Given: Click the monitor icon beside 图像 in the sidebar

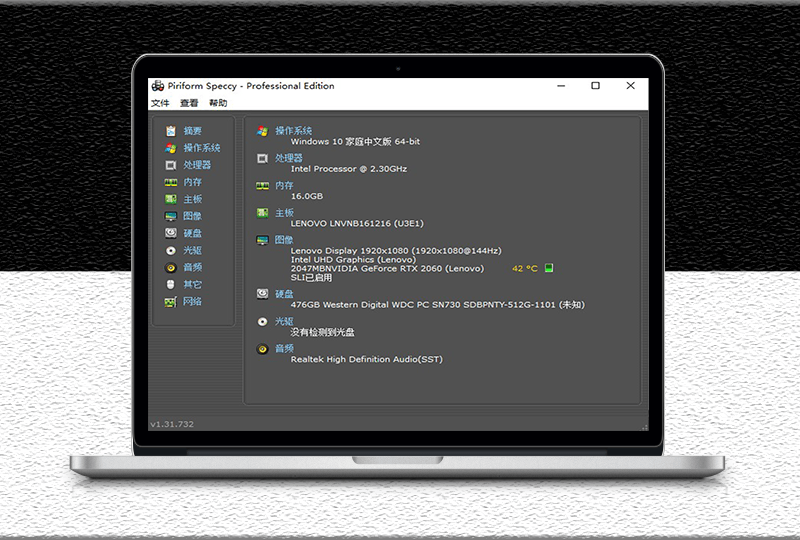Looking at the screenshot, I should tap(171, 216).
